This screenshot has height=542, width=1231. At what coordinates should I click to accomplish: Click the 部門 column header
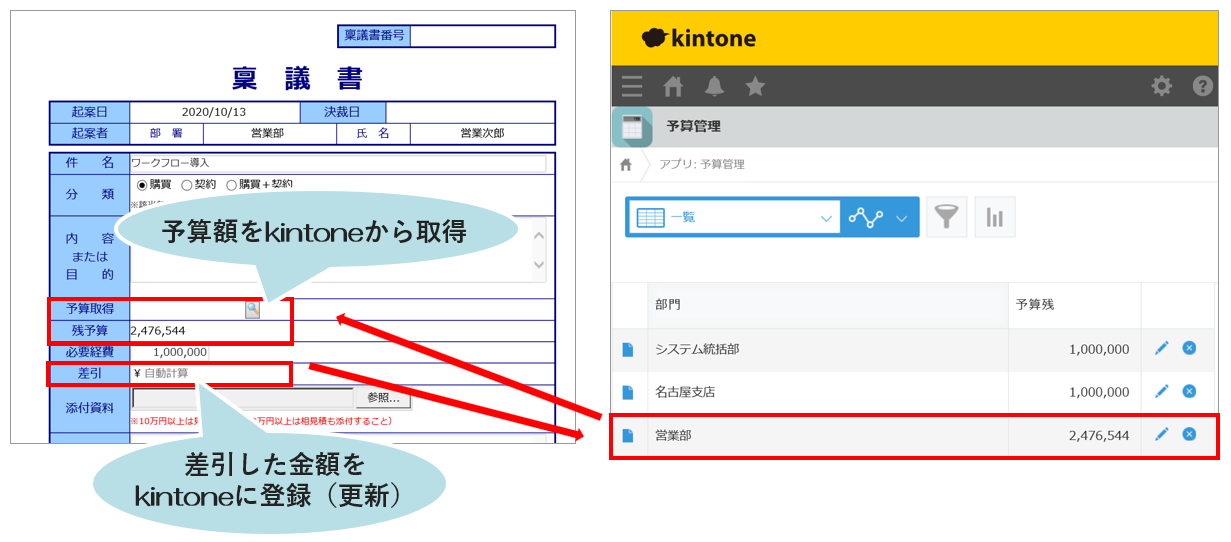pos(828,305)
